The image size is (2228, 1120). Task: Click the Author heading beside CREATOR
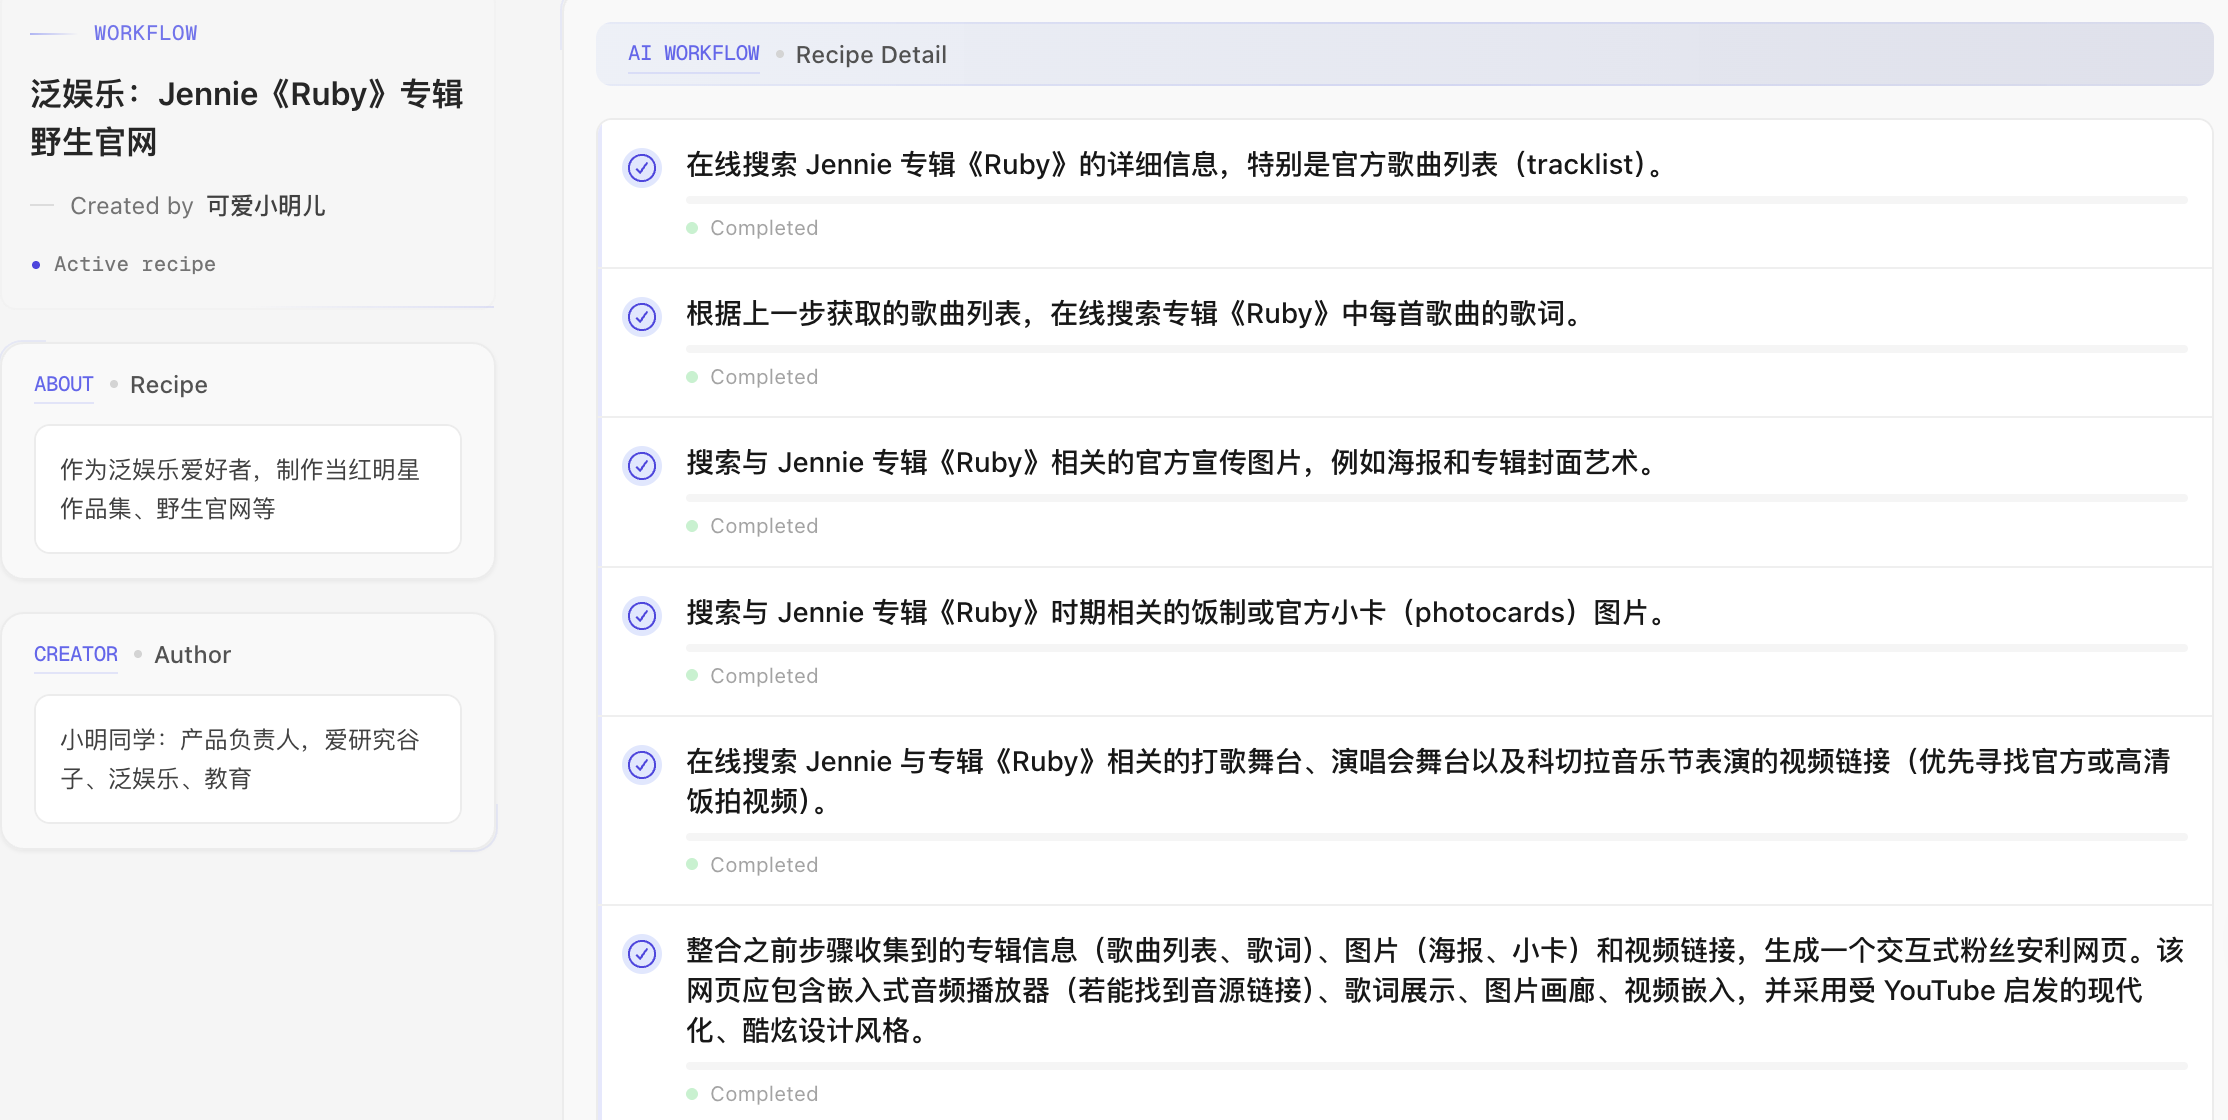(193, 655)
